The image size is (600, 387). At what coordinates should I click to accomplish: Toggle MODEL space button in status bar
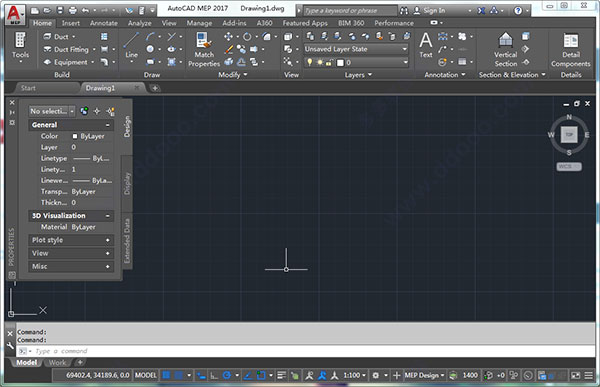click(x=145, y=375)
